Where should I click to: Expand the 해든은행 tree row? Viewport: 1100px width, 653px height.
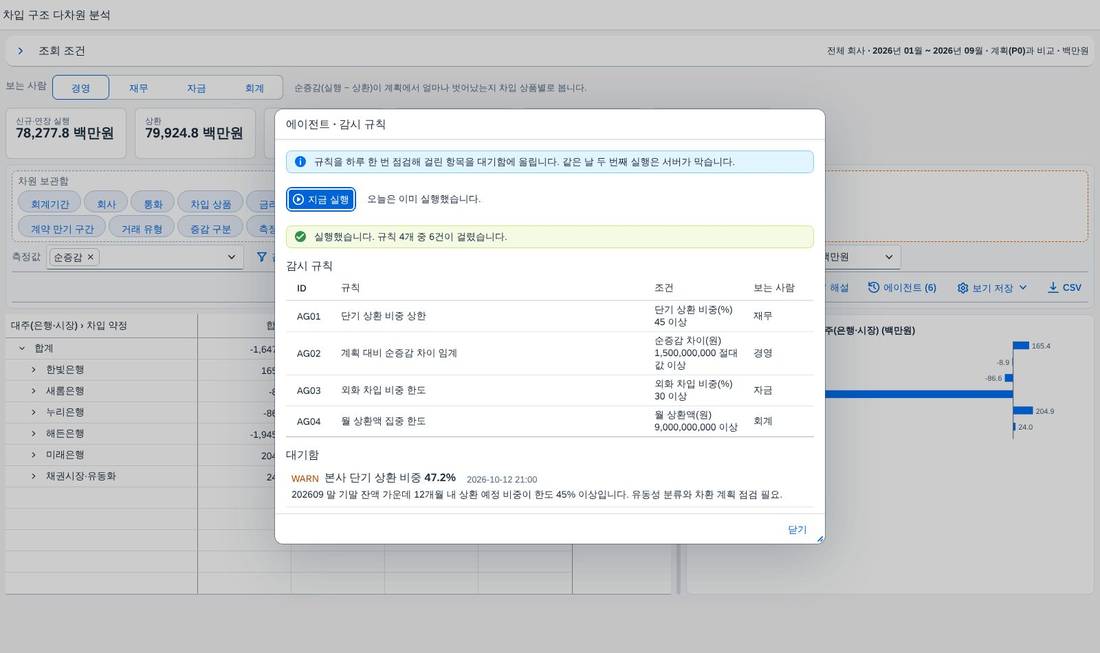pos(33,433)
